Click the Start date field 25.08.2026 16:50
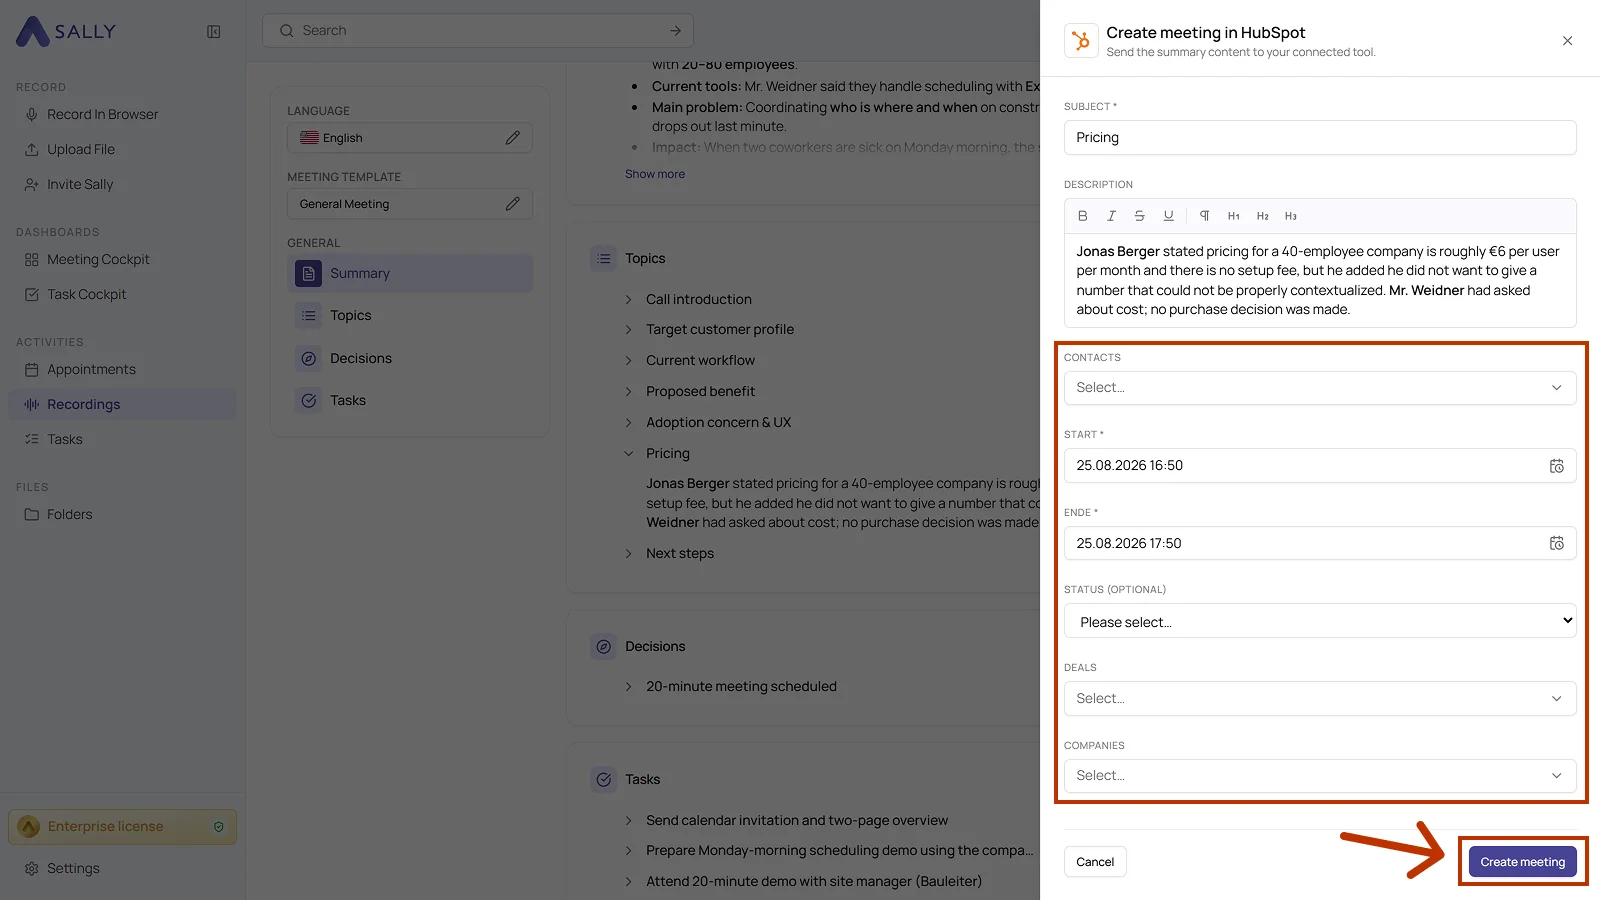 [1320, 466]
